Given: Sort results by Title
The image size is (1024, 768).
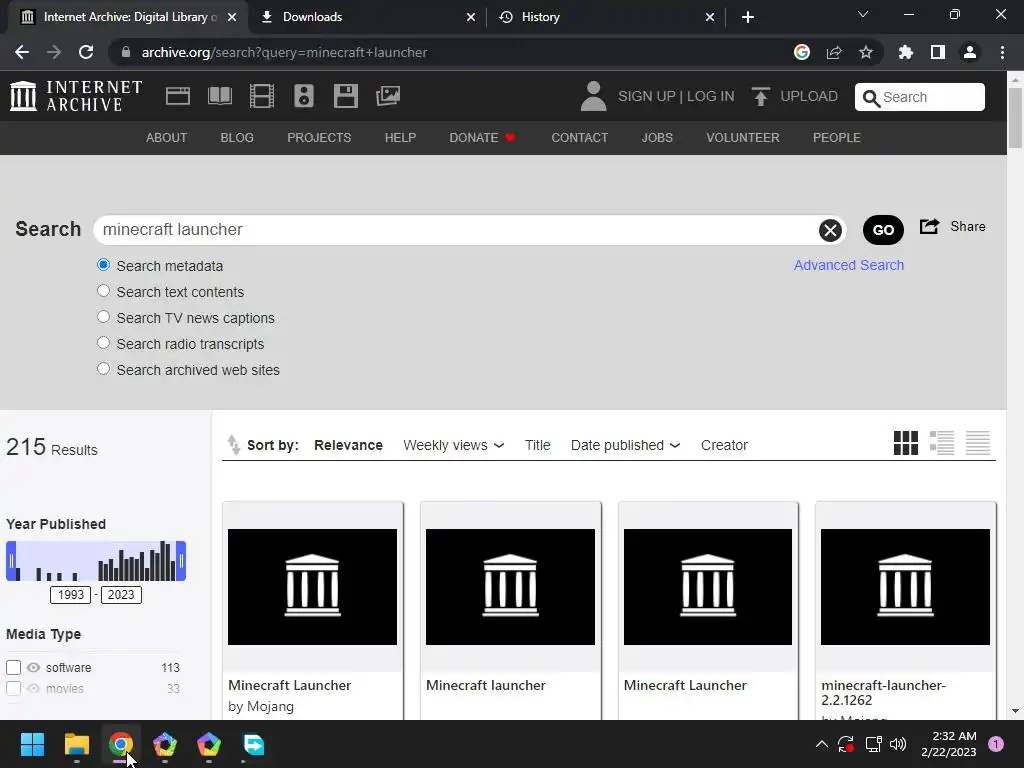Looking at the screenshot, I should coord(537,445).
